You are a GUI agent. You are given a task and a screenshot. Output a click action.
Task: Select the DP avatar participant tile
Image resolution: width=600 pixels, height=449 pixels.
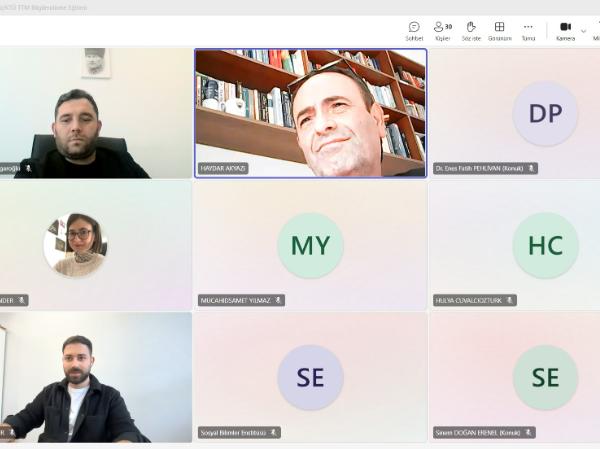[545, 113]
